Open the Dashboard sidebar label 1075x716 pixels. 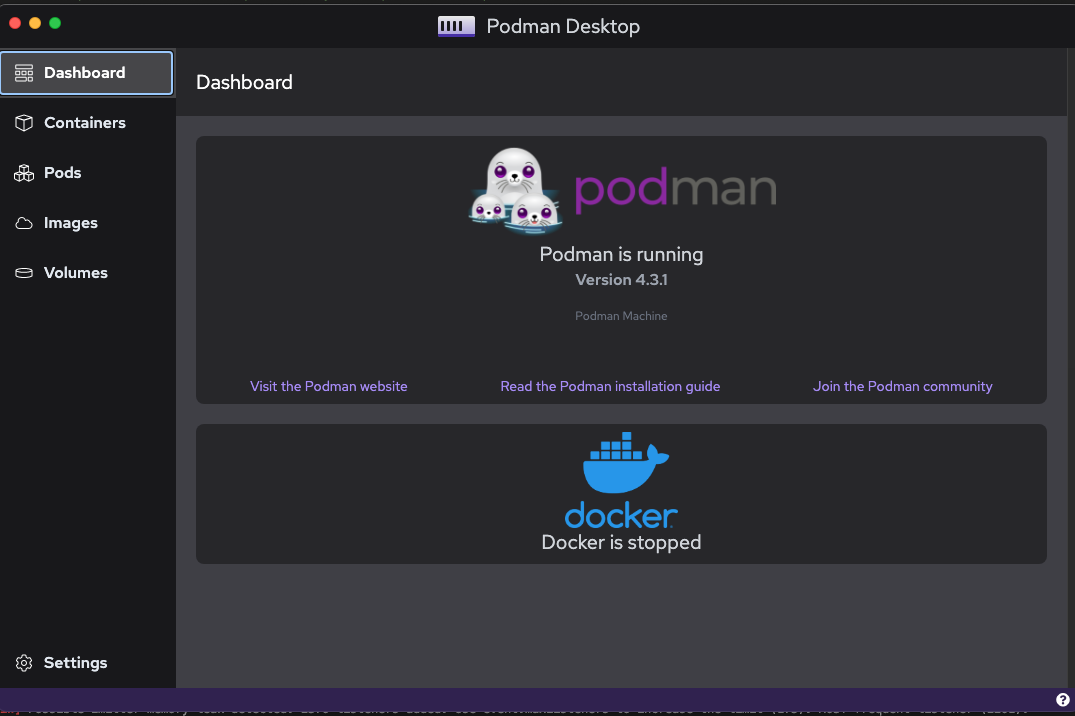pos(84,73)
